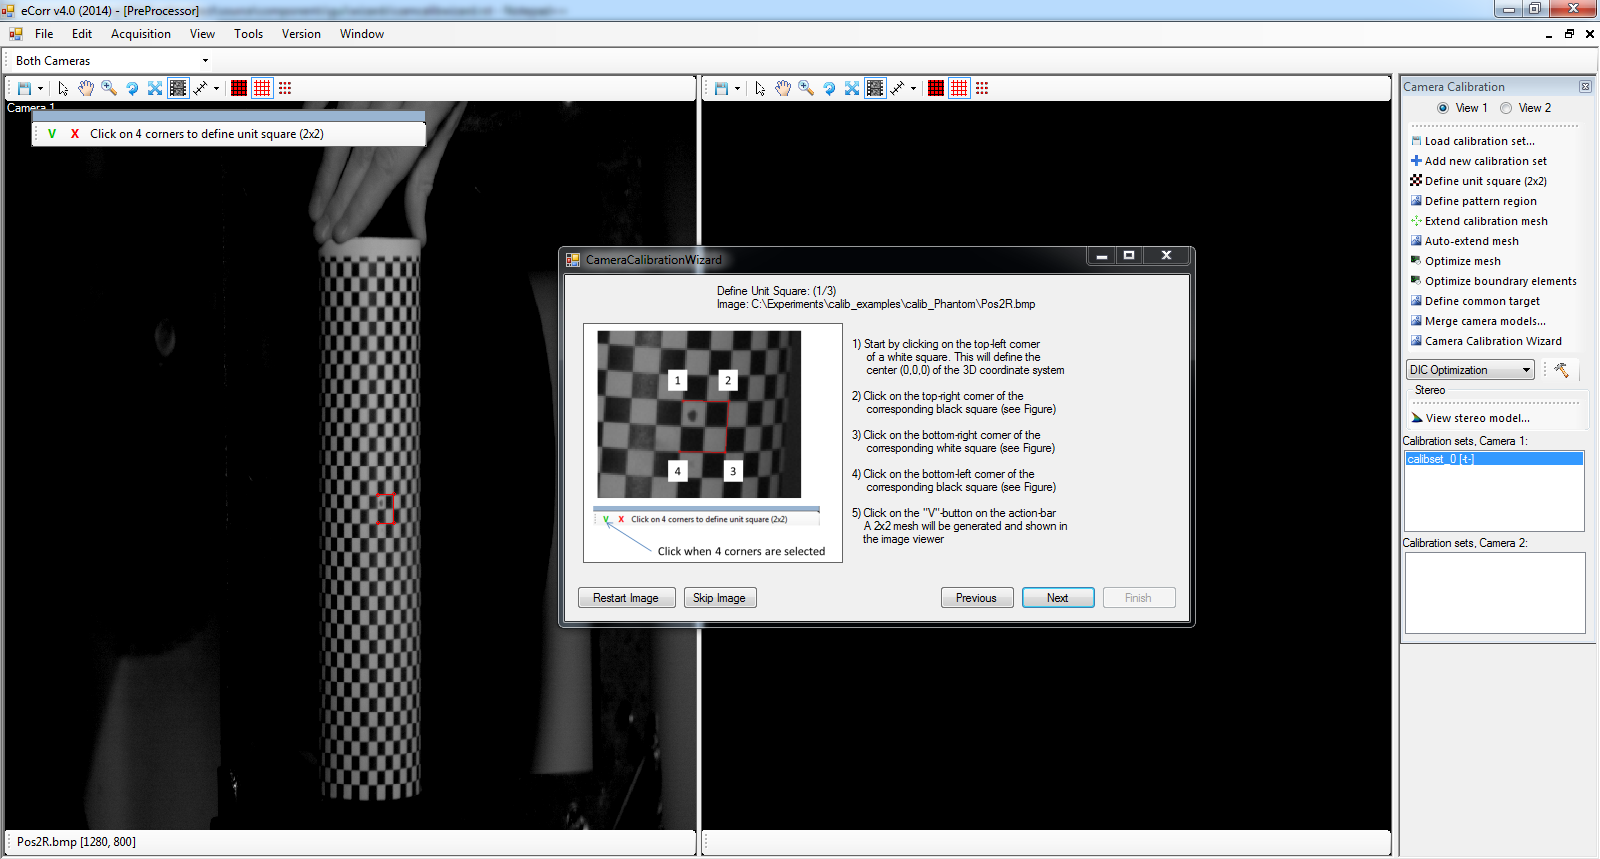Click the hammer tools icon next to DIC Optimization
This screenshot has width=1600, height=859.
pyautogui.click(x=1561, y=370)
